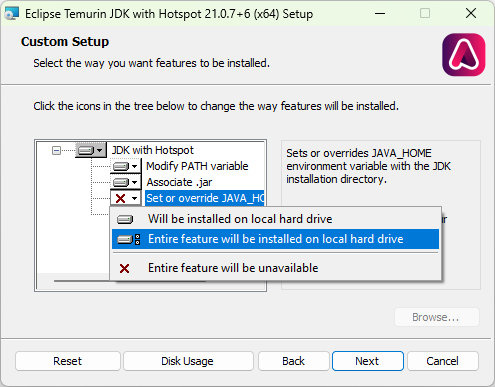The width and height of the screenshot is (495, 387).
Task: Click the red X icon in the menu
Action: [x=124, y=268]
